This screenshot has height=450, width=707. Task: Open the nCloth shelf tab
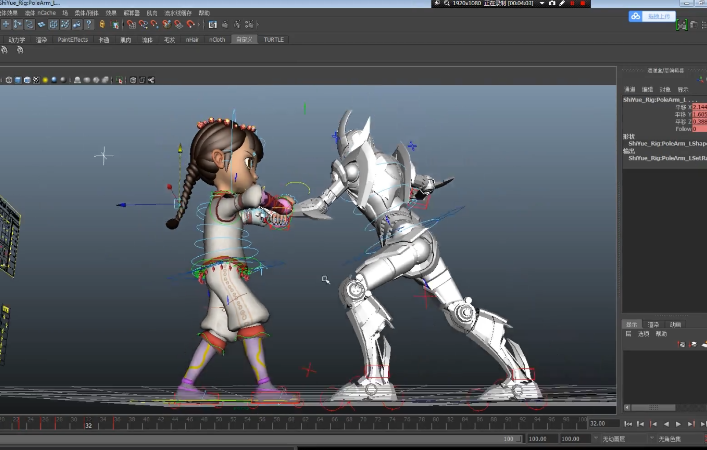(217, 40)
